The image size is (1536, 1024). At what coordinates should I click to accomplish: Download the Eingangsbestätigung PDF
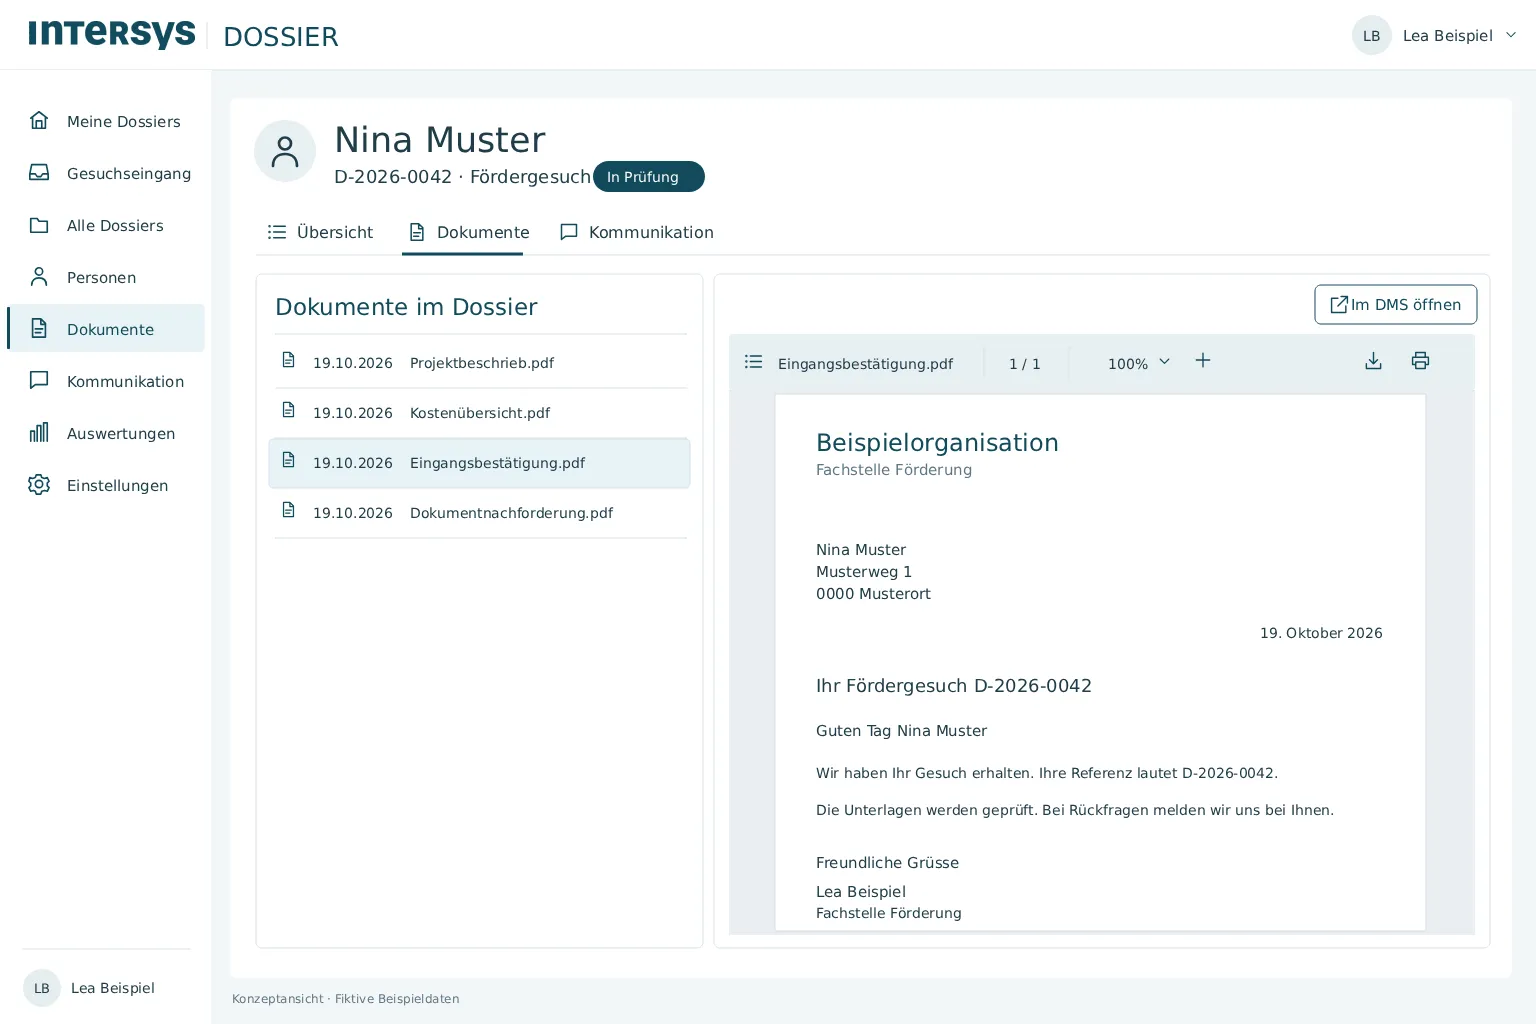click(1373, 361)
